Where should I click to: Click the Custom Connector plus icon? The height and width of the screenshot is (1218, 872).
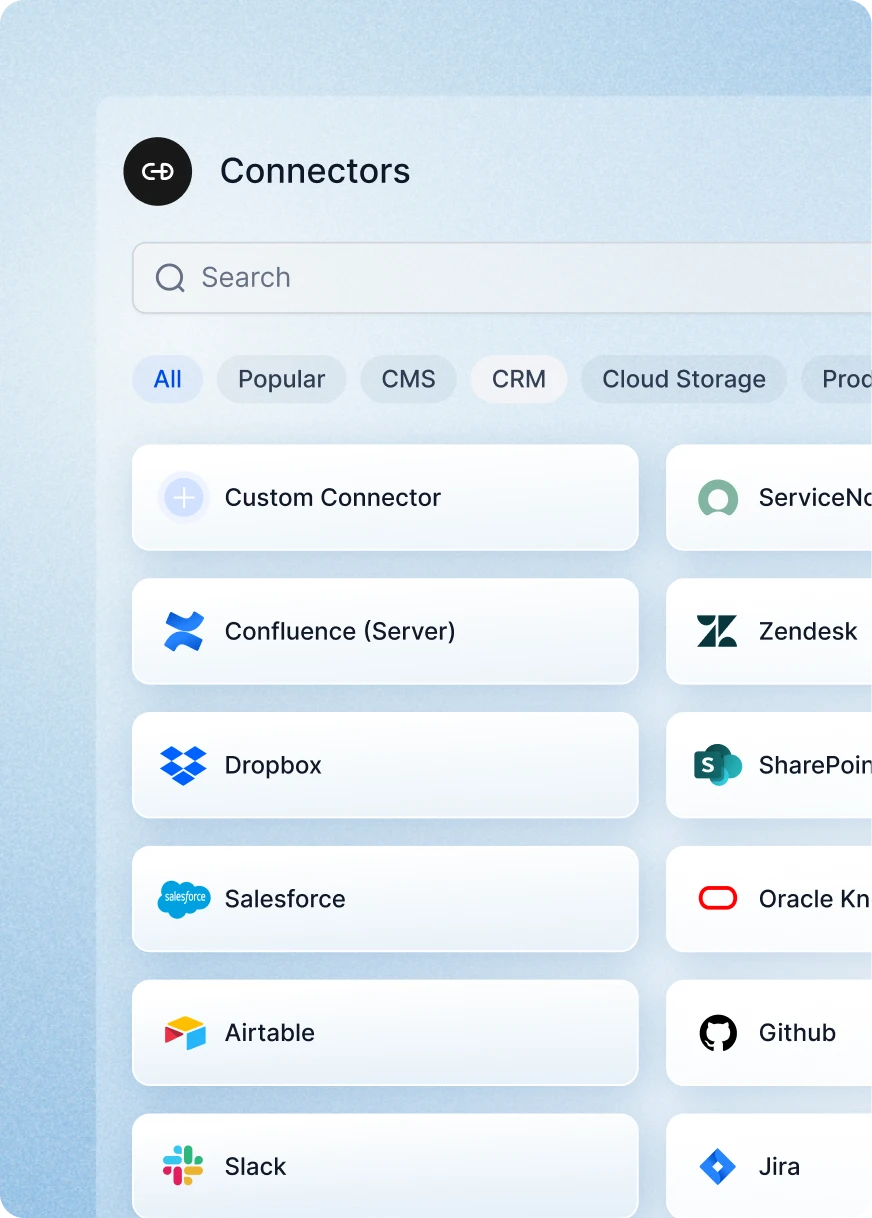click(x=184, y=498)
